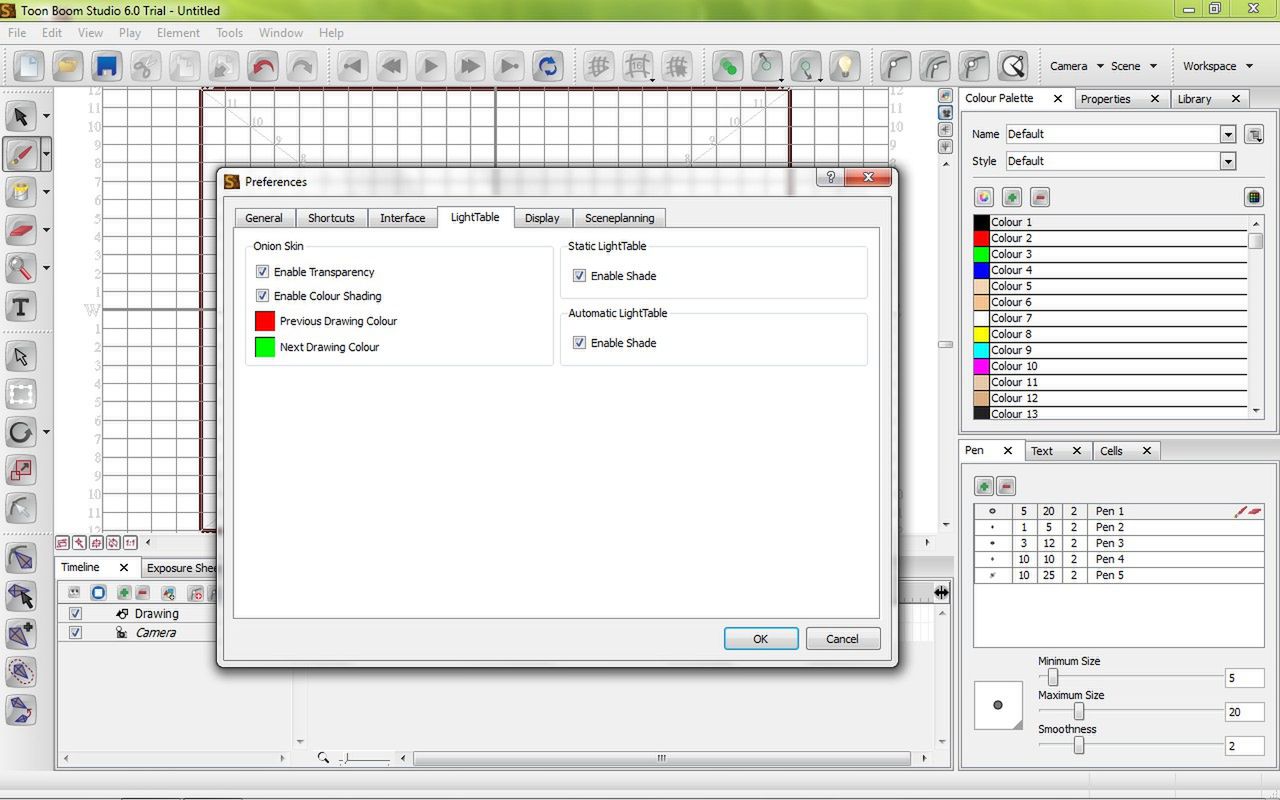Click the add colour icon in Colour Palette
1280x800 pixels.
(x=1012, y=197)
